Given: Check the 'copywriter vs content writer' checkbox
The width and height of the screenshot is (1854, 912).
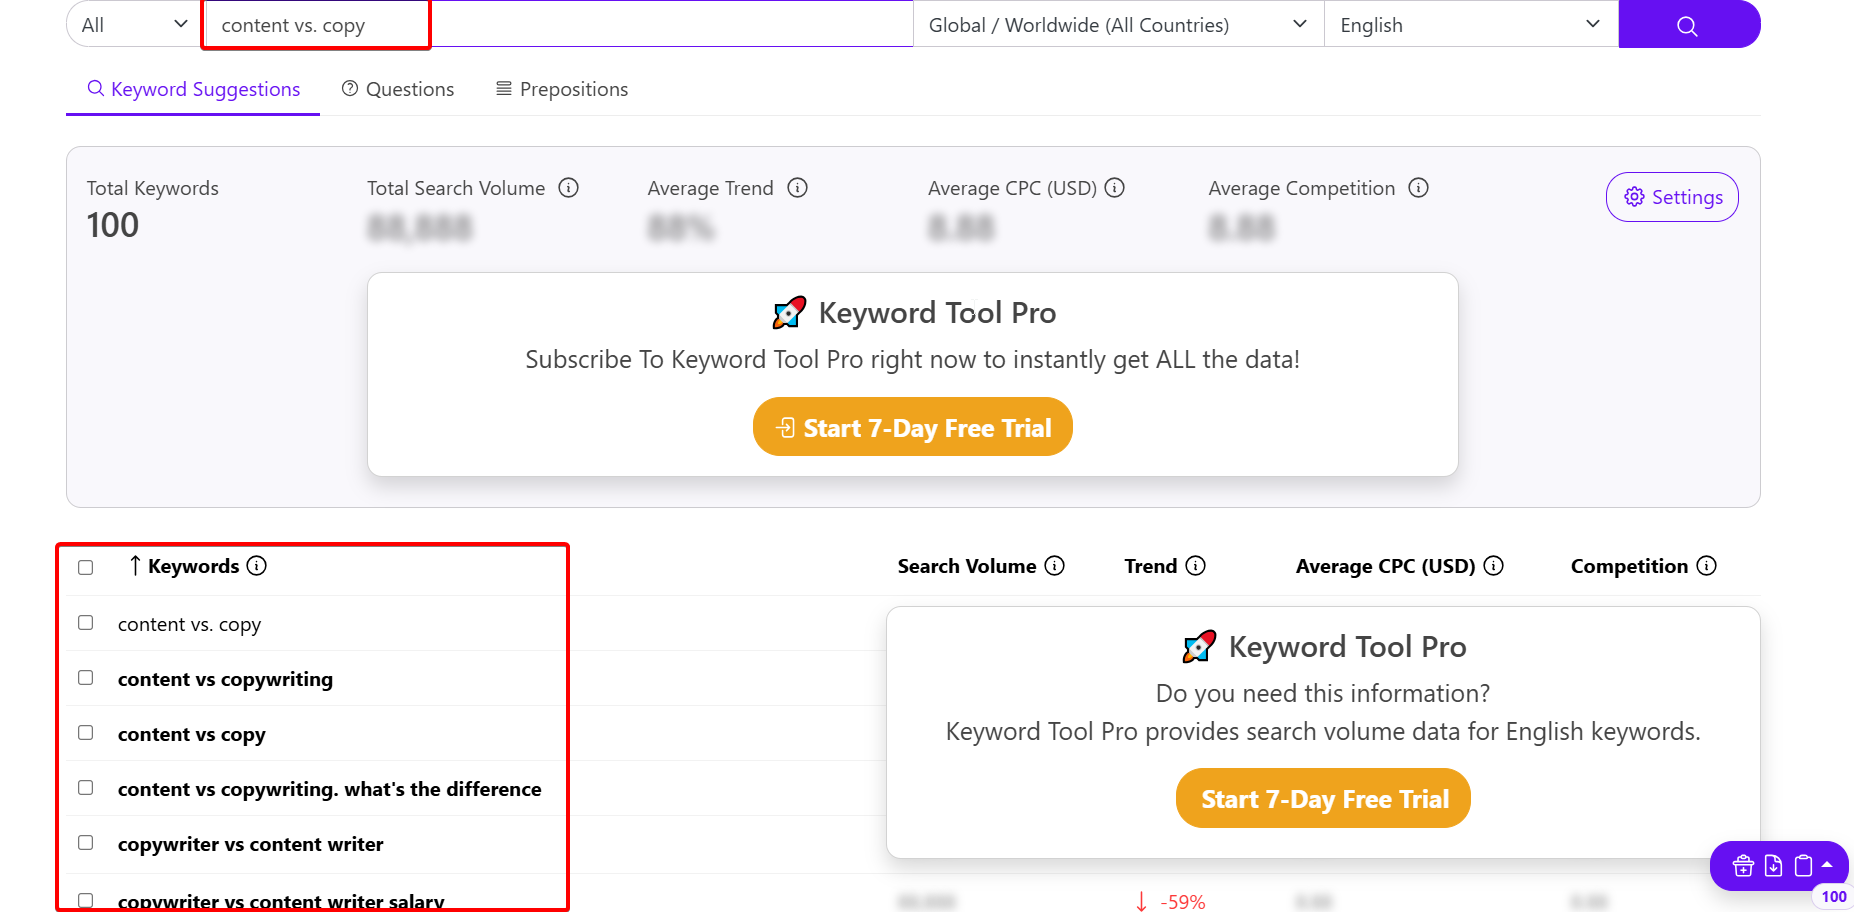Looking at the screenshot, I should tap(86, 842).
